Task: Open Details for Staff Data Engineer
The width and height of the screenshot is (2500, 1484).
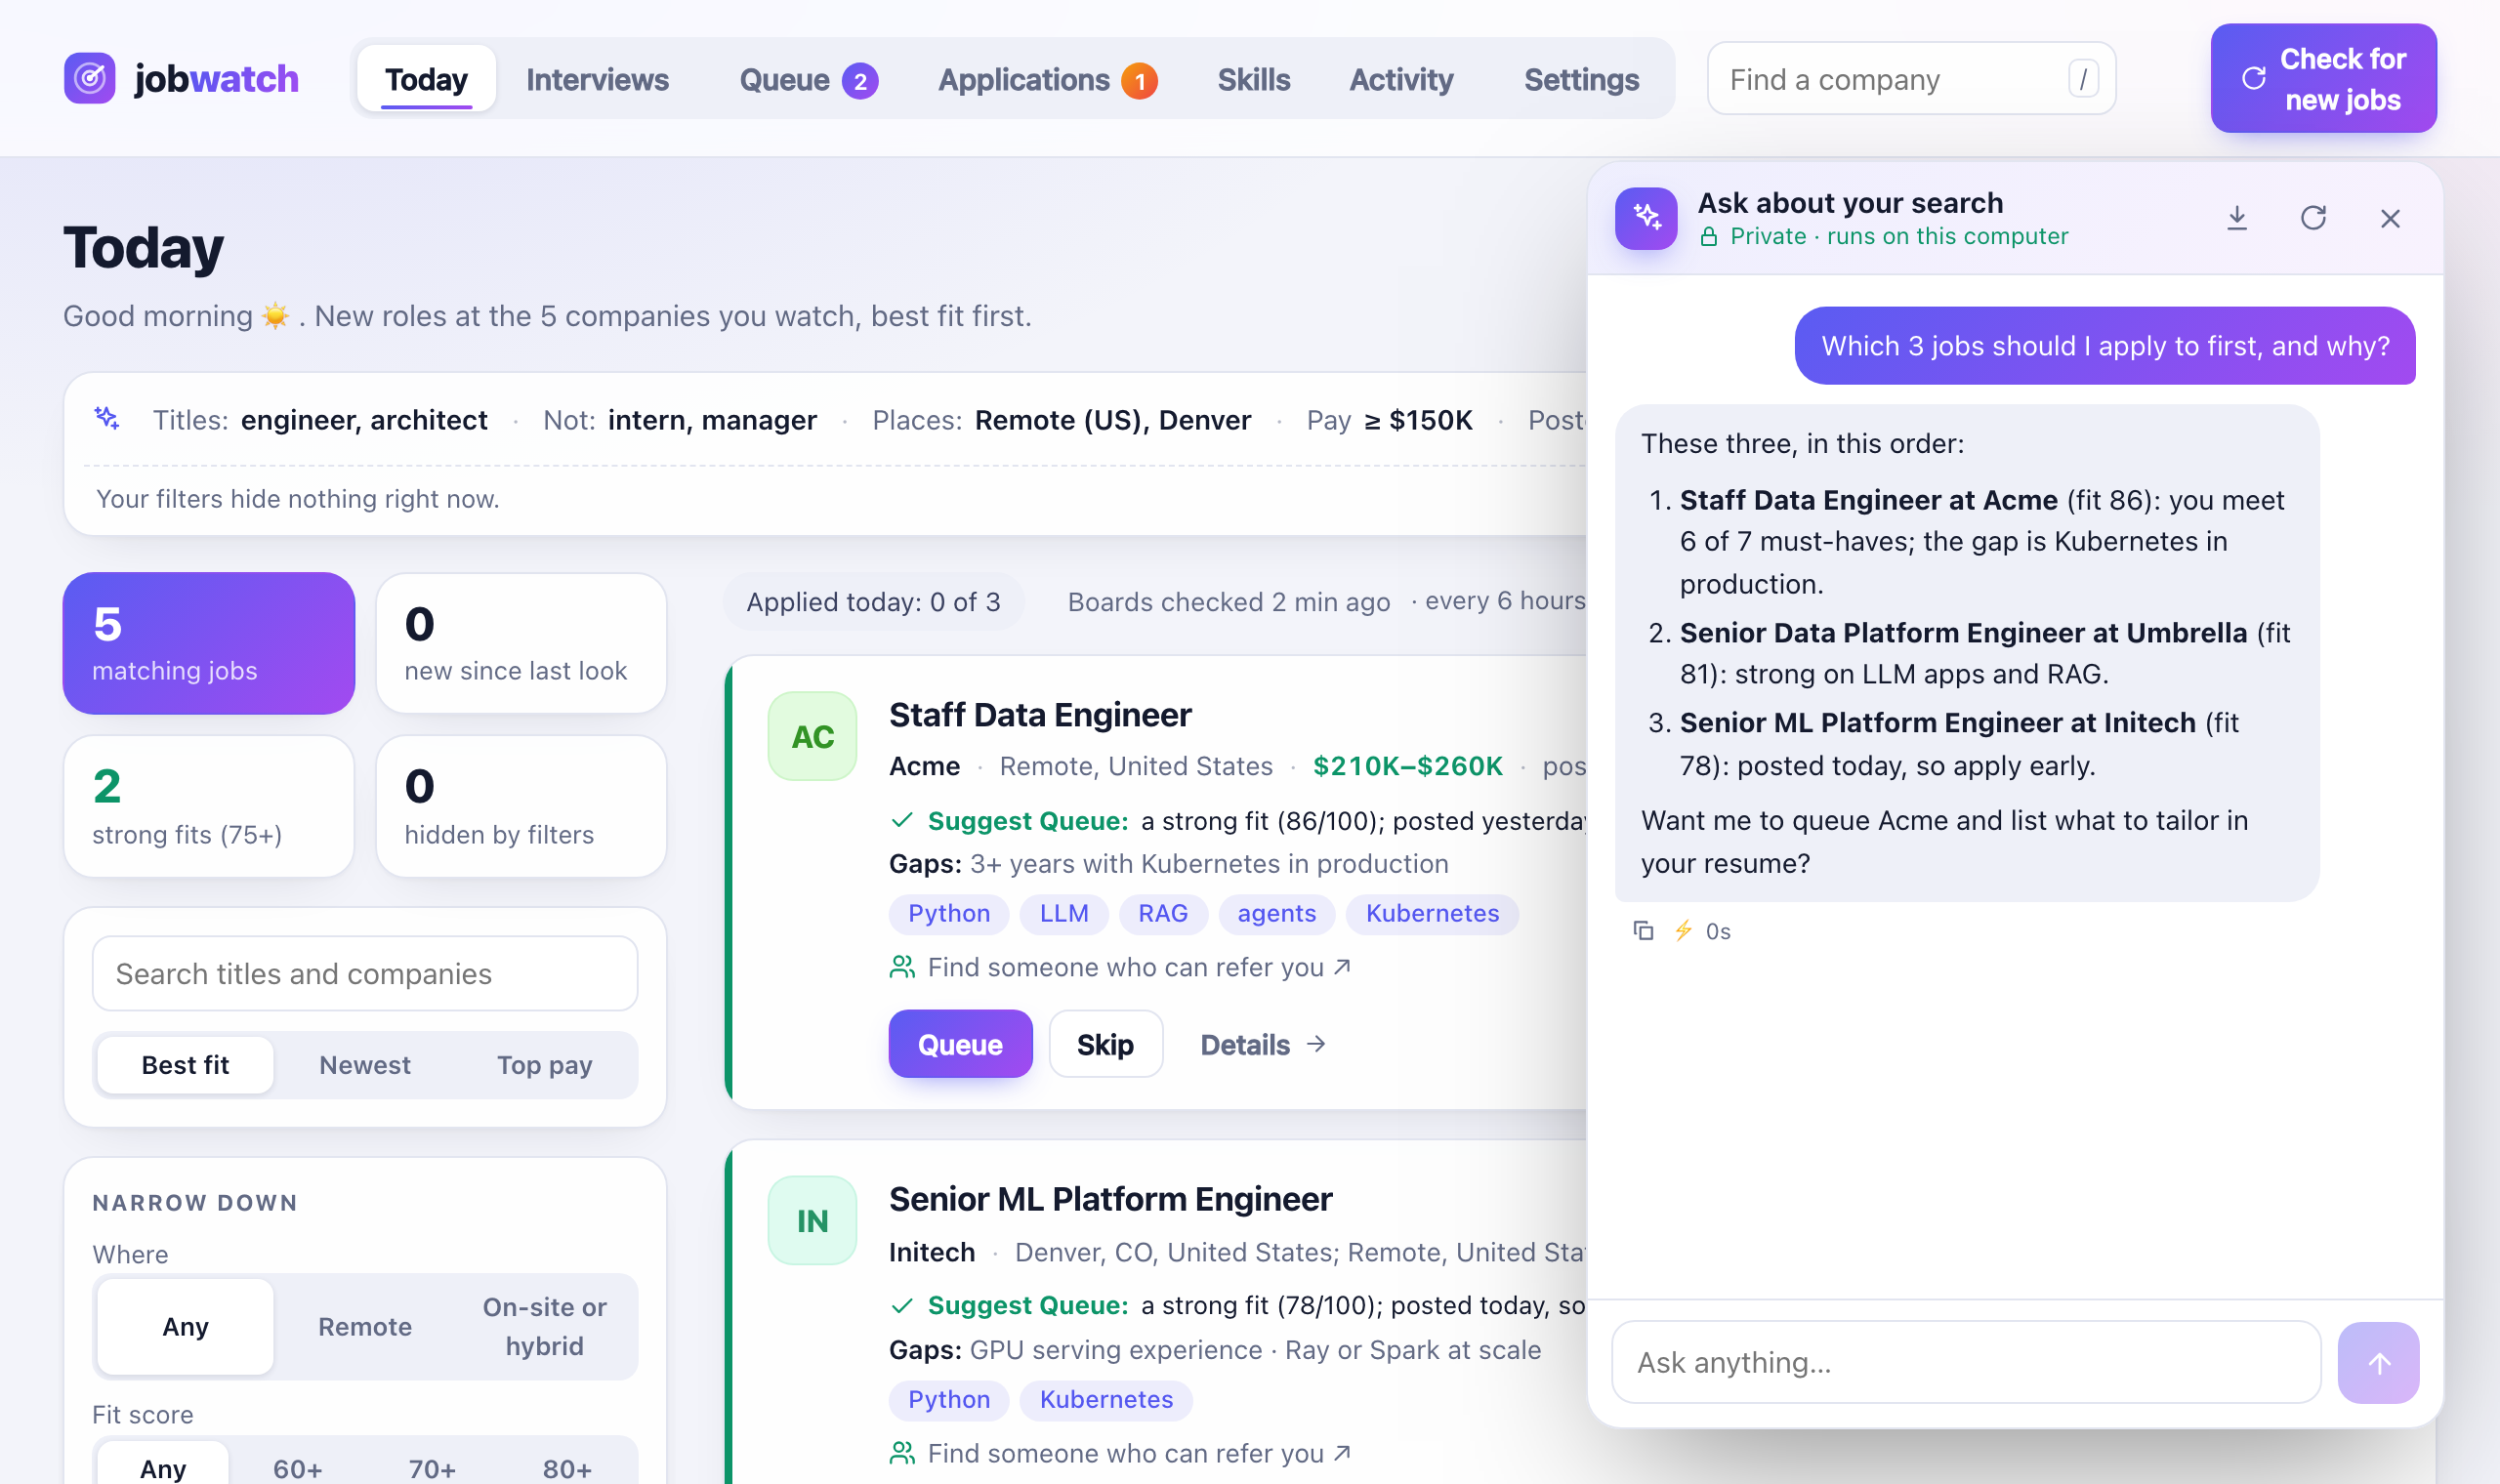Action: [x=1262, y=1043]
